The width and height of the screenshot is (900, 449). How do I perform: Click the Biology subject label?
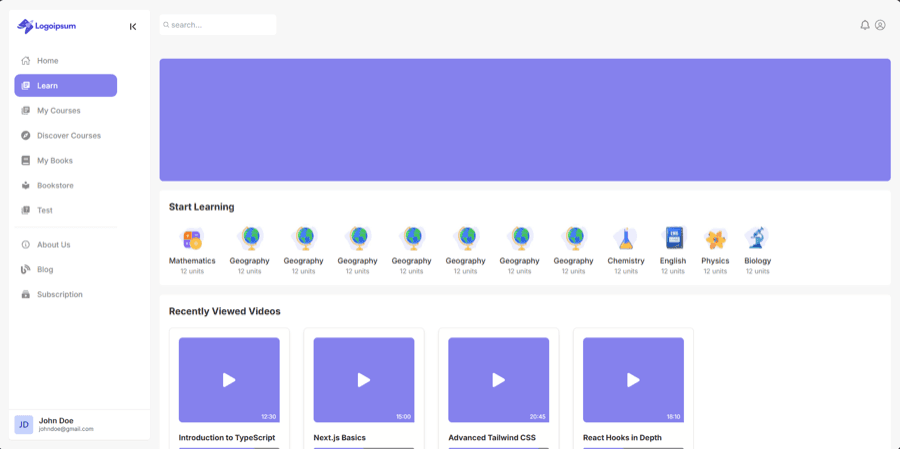(x=758, y=261)
